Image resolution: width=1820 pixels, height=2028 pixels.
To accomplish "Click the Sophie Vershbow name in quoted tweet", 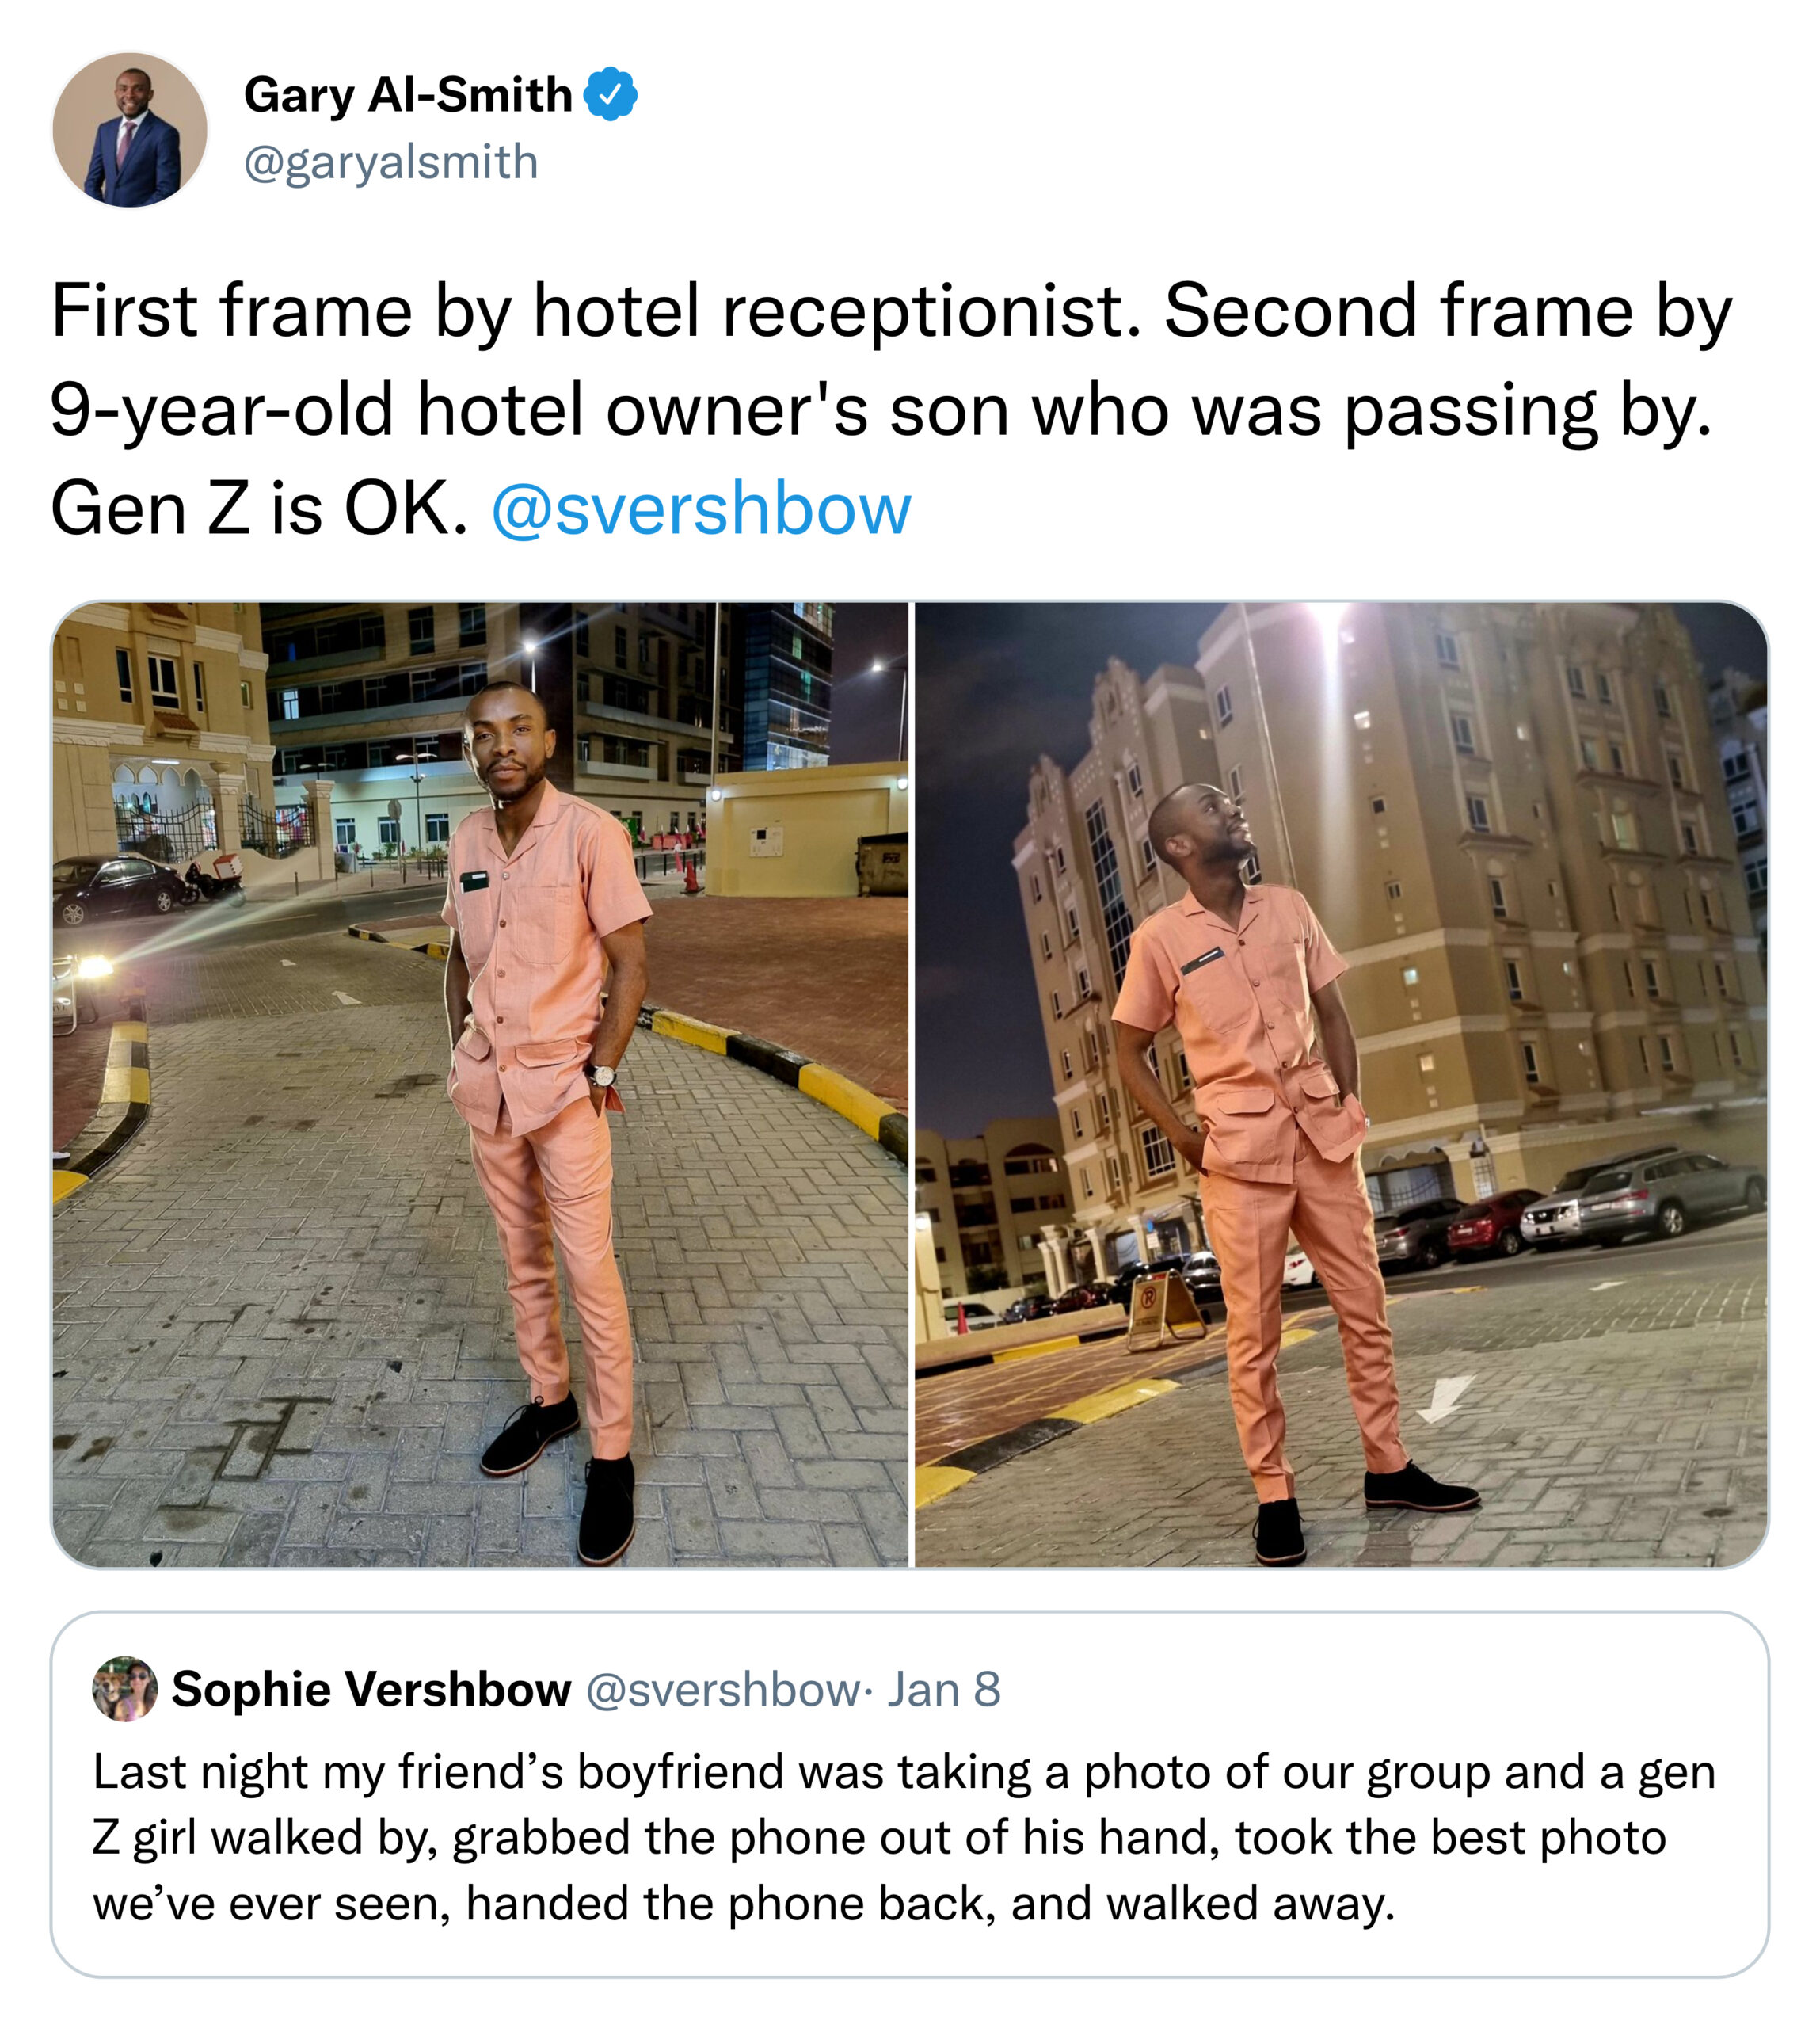I will click(x=371, y=1689).
